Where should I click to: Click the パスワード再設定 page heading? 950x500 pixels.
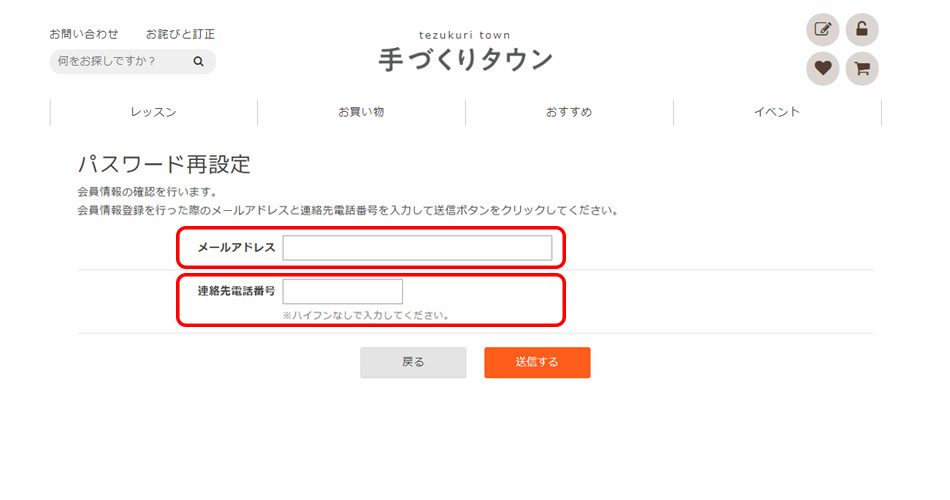[x=164, y=165]
